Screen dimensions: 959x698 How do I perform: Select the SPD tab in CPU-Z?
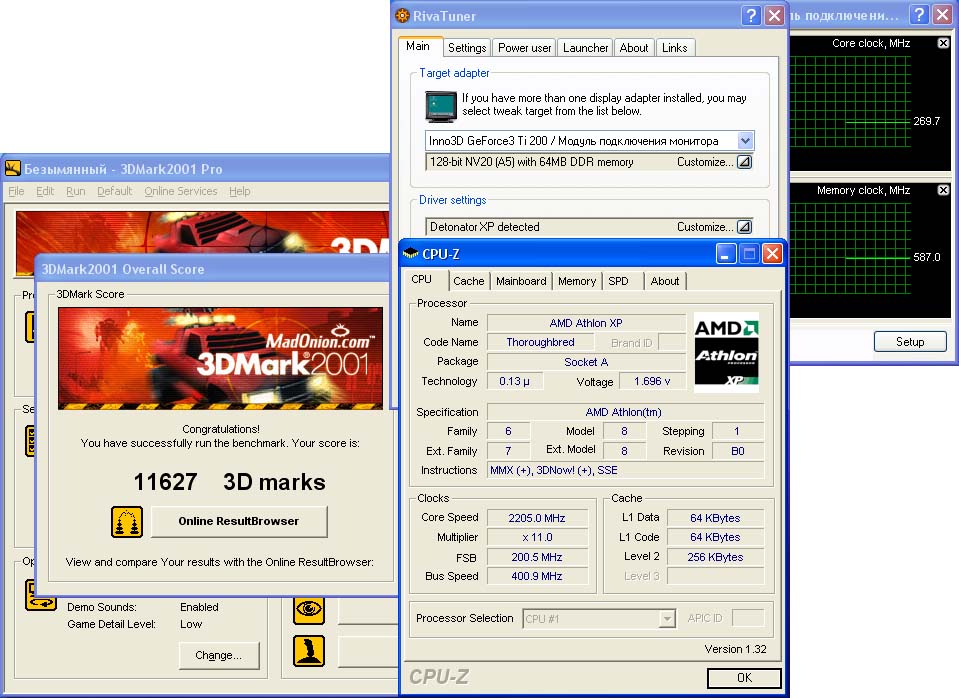(618, 281)
